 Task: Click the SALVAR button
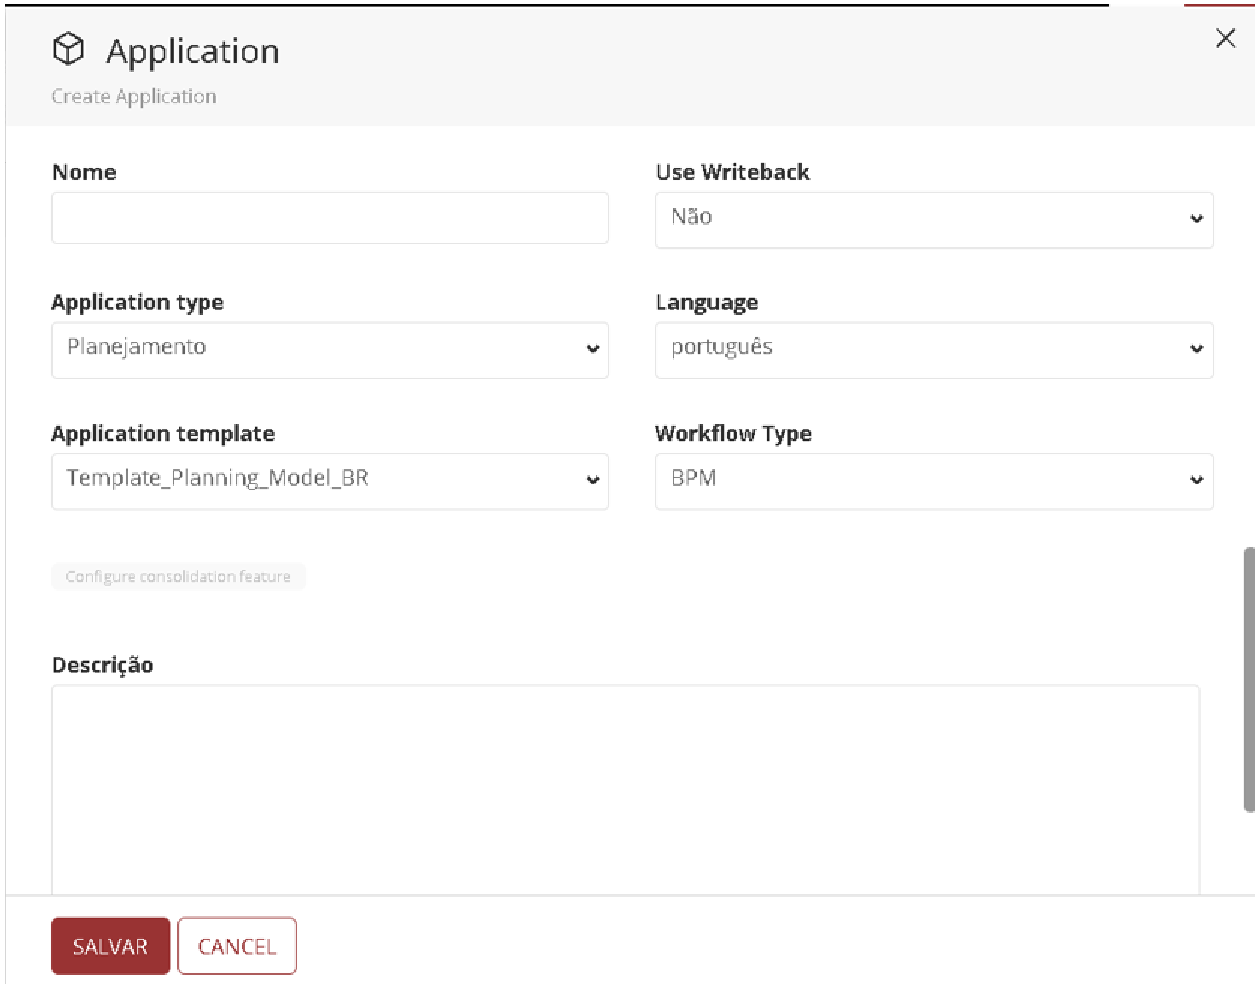pos(110,946)
